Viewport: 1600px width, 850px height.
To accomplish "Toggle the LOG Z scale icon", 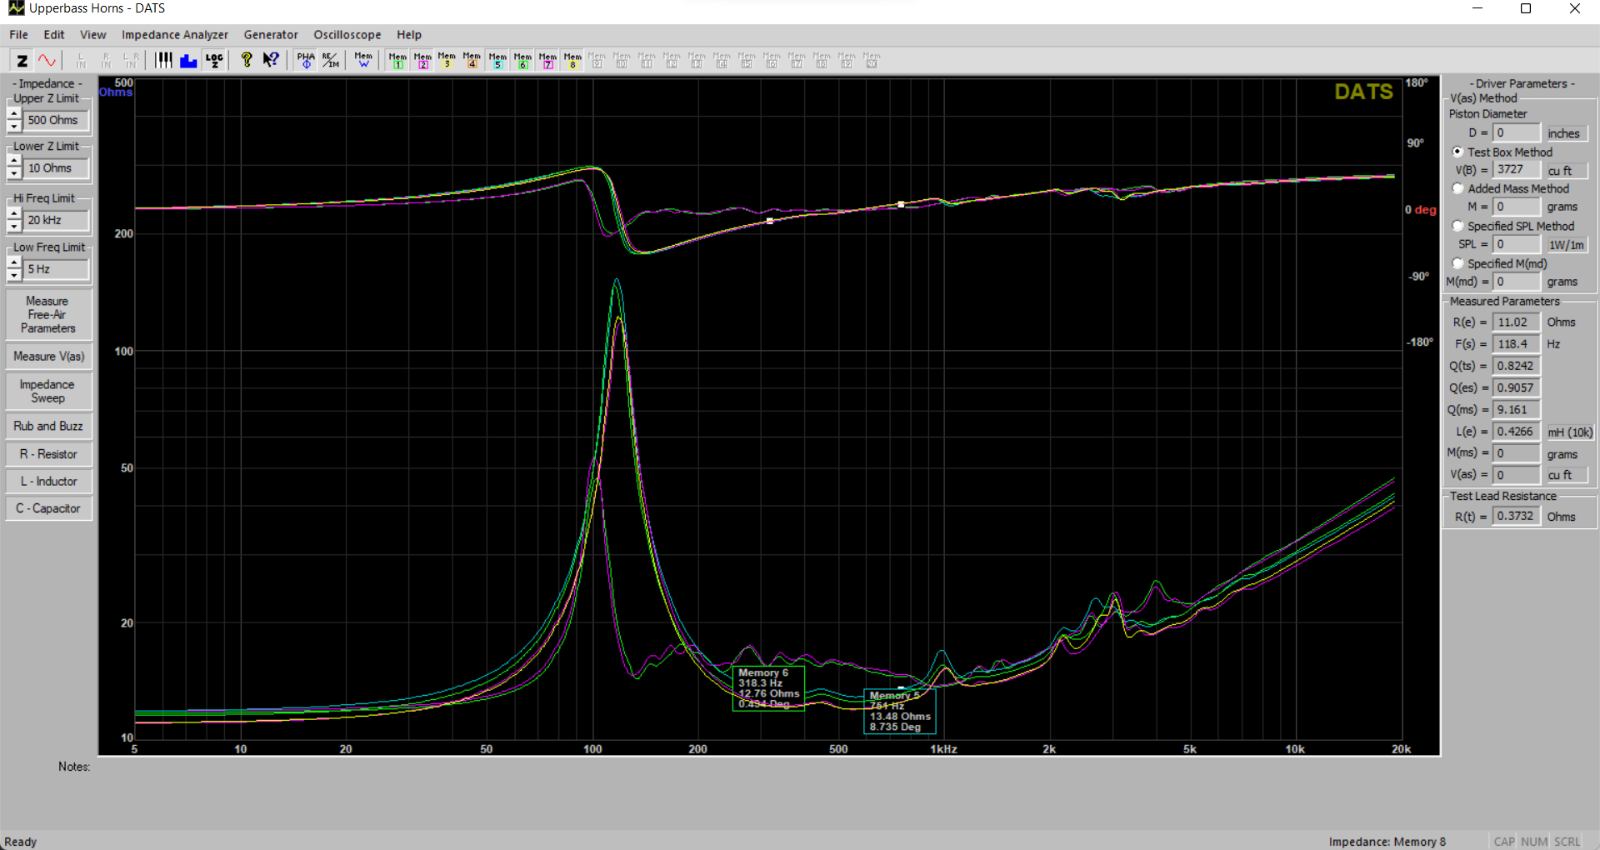I will pyautogui.click(x=214, y=61).
